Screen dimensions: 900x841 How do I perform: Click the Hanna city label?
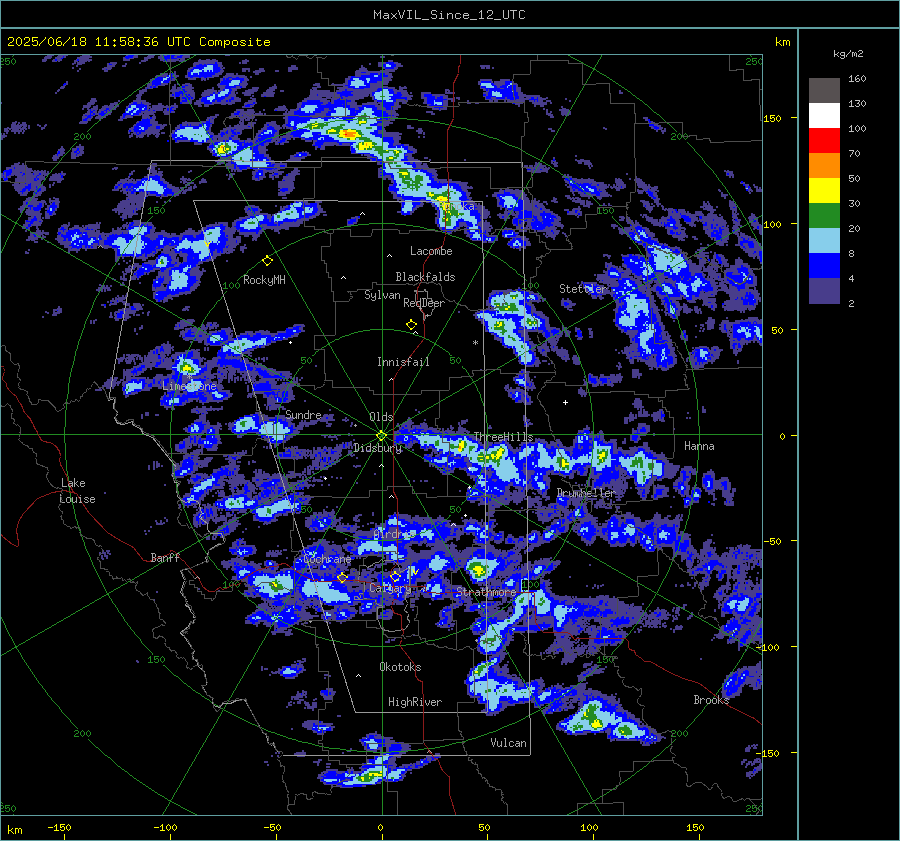click(699, 446)
